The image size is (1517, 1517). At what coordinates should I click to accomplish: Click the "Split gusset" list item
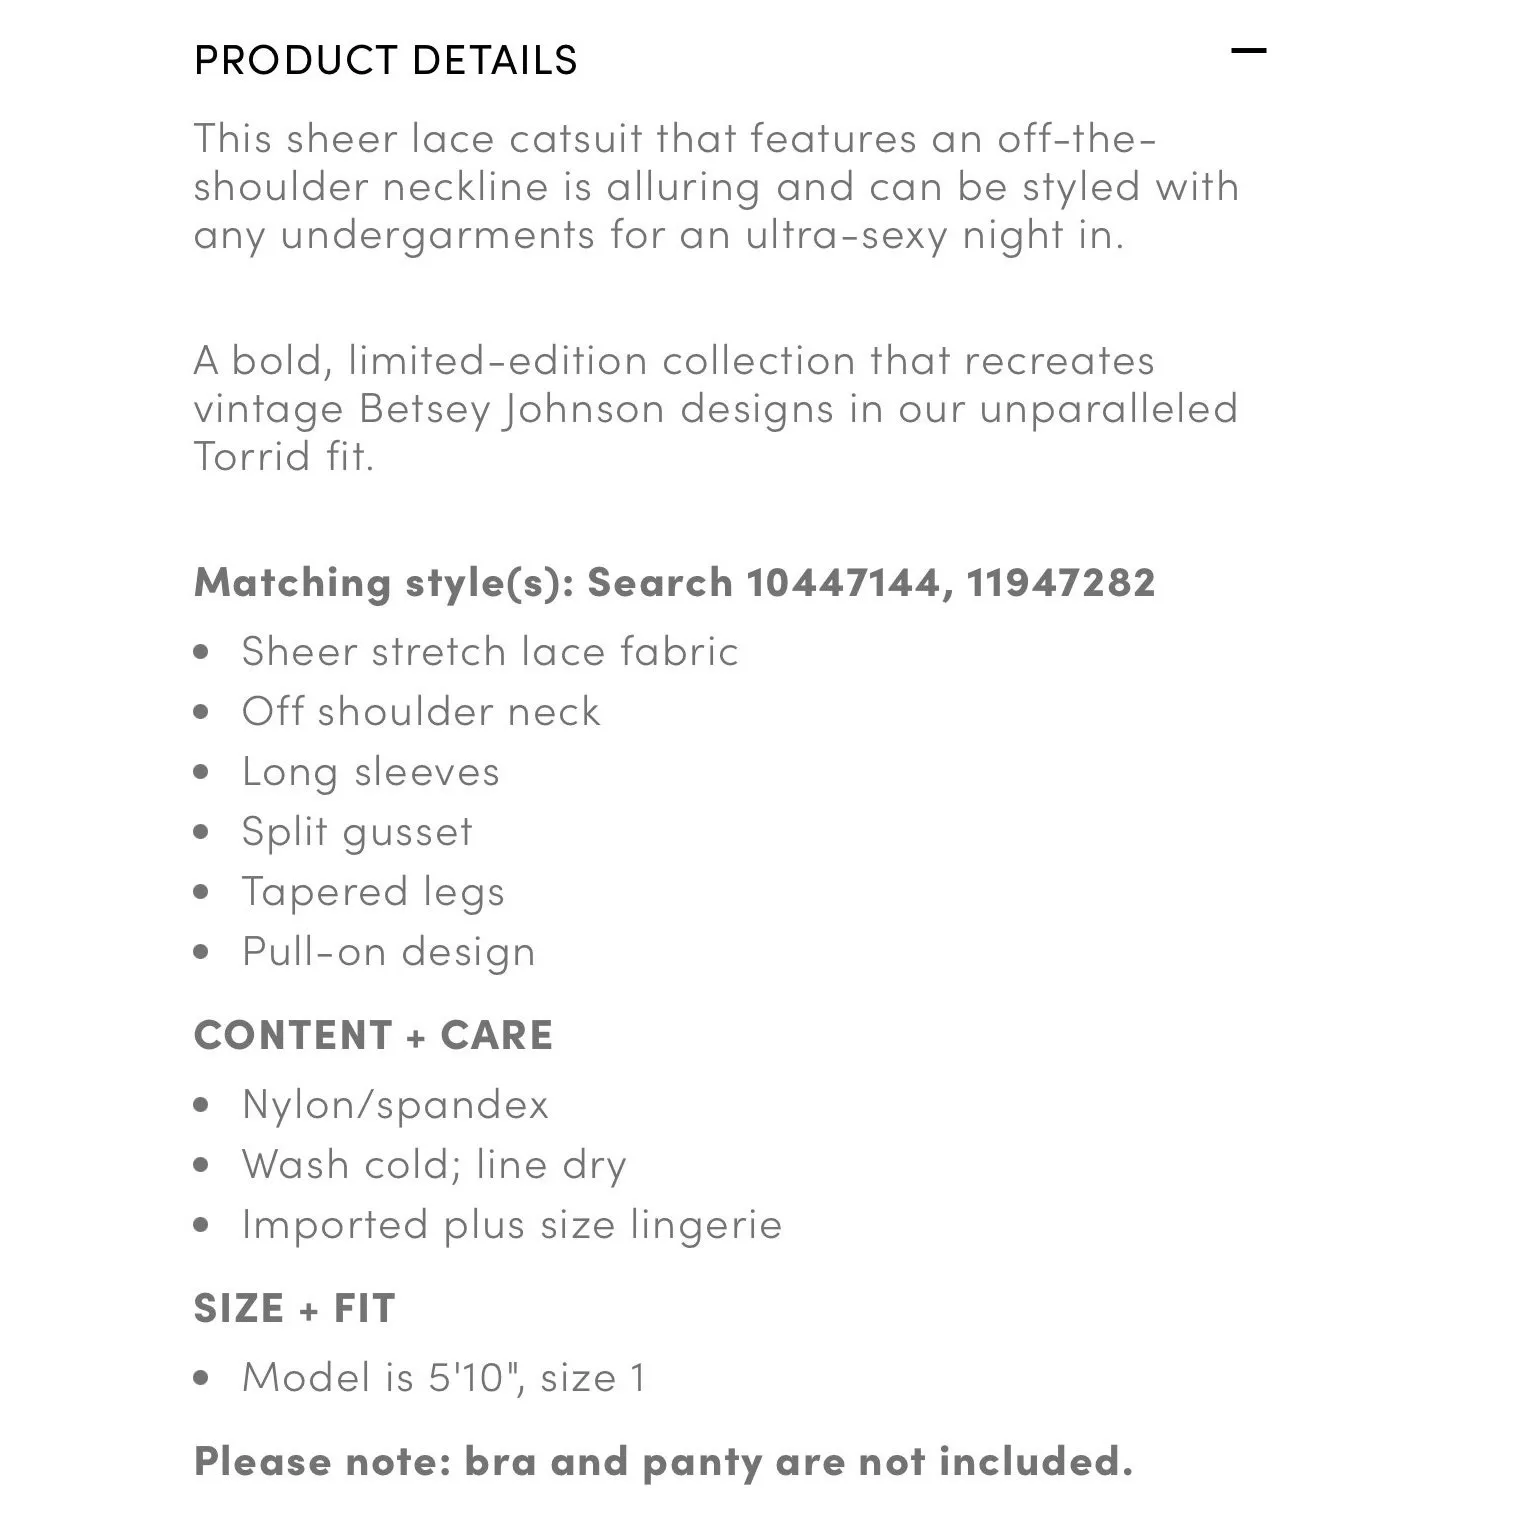[x=357, y=832]
